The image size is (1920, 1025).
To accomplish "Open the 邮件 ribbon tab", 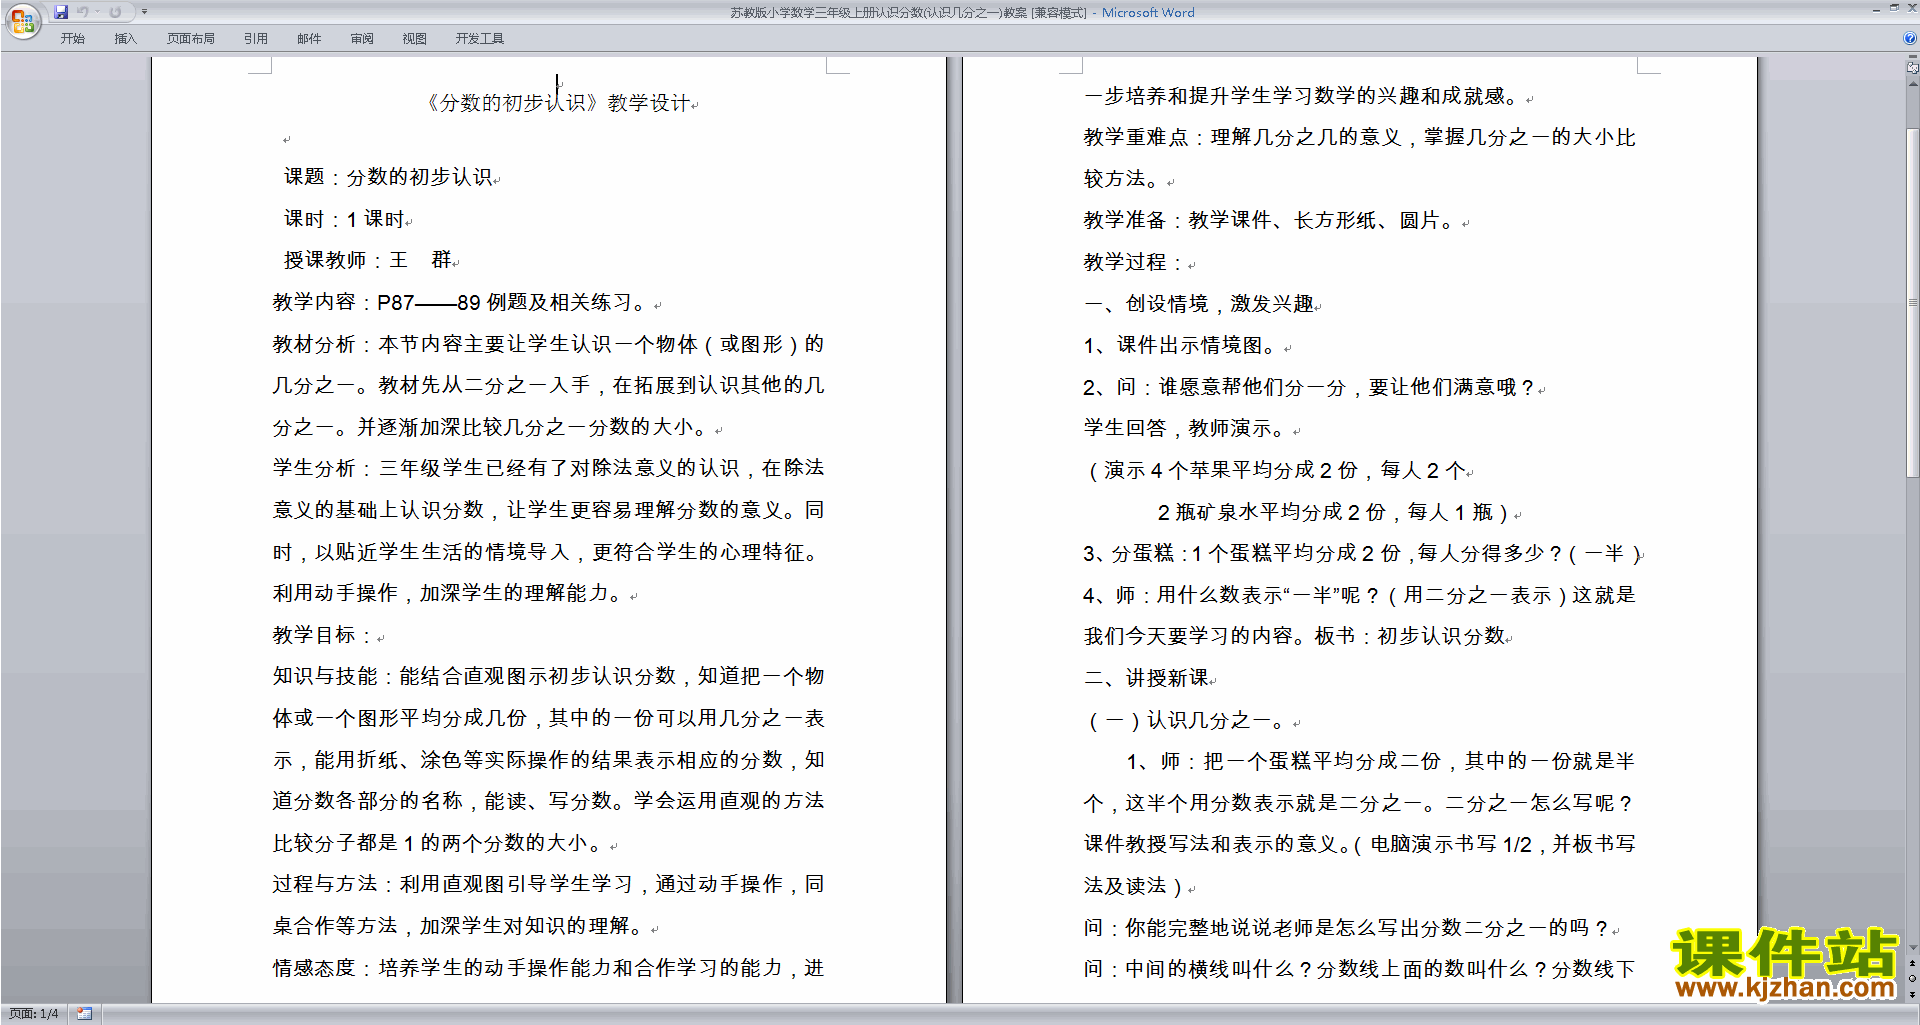I will coord(309,39).
